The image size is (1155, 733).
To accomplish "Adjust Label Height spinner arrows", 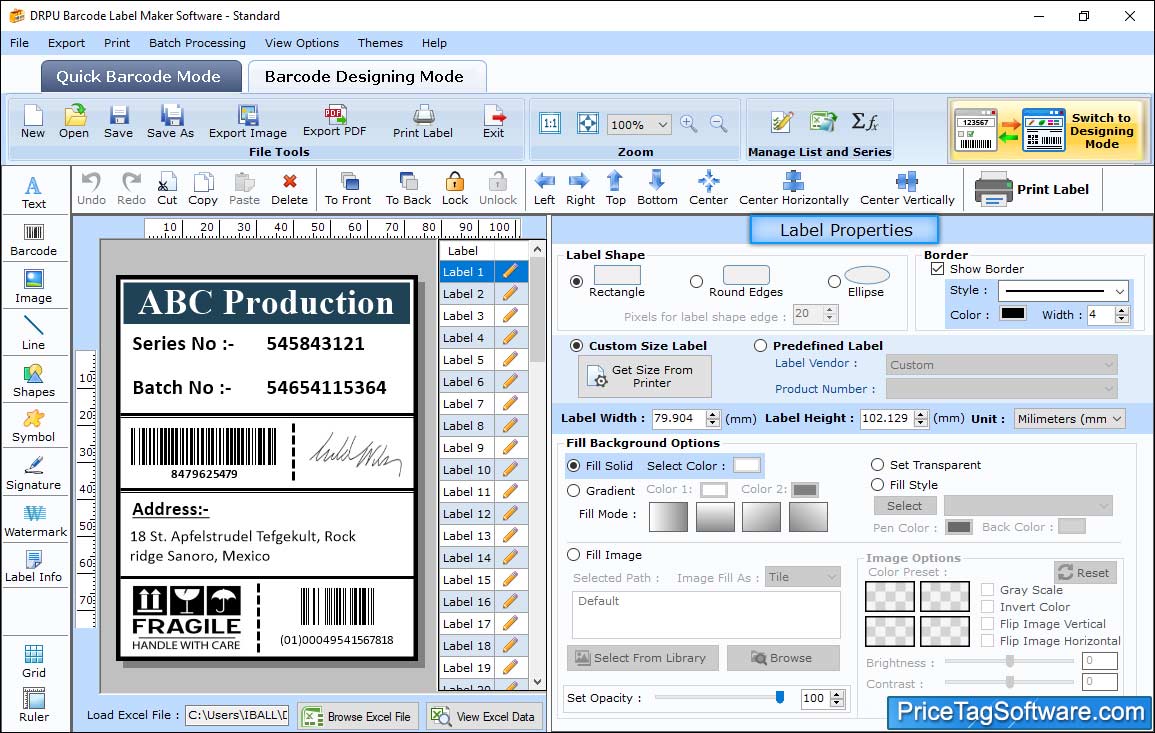I will [x=921, y=418].
